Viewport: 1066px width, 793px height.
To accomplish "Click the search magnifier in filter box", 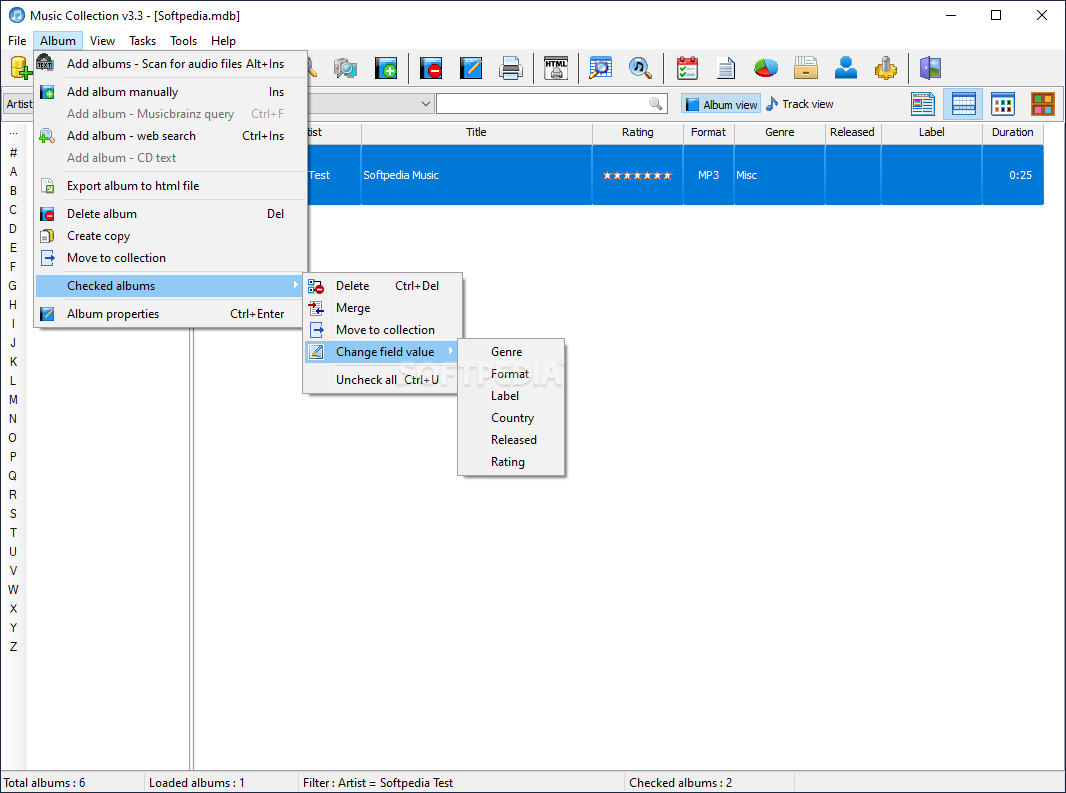I will point(655,103).
